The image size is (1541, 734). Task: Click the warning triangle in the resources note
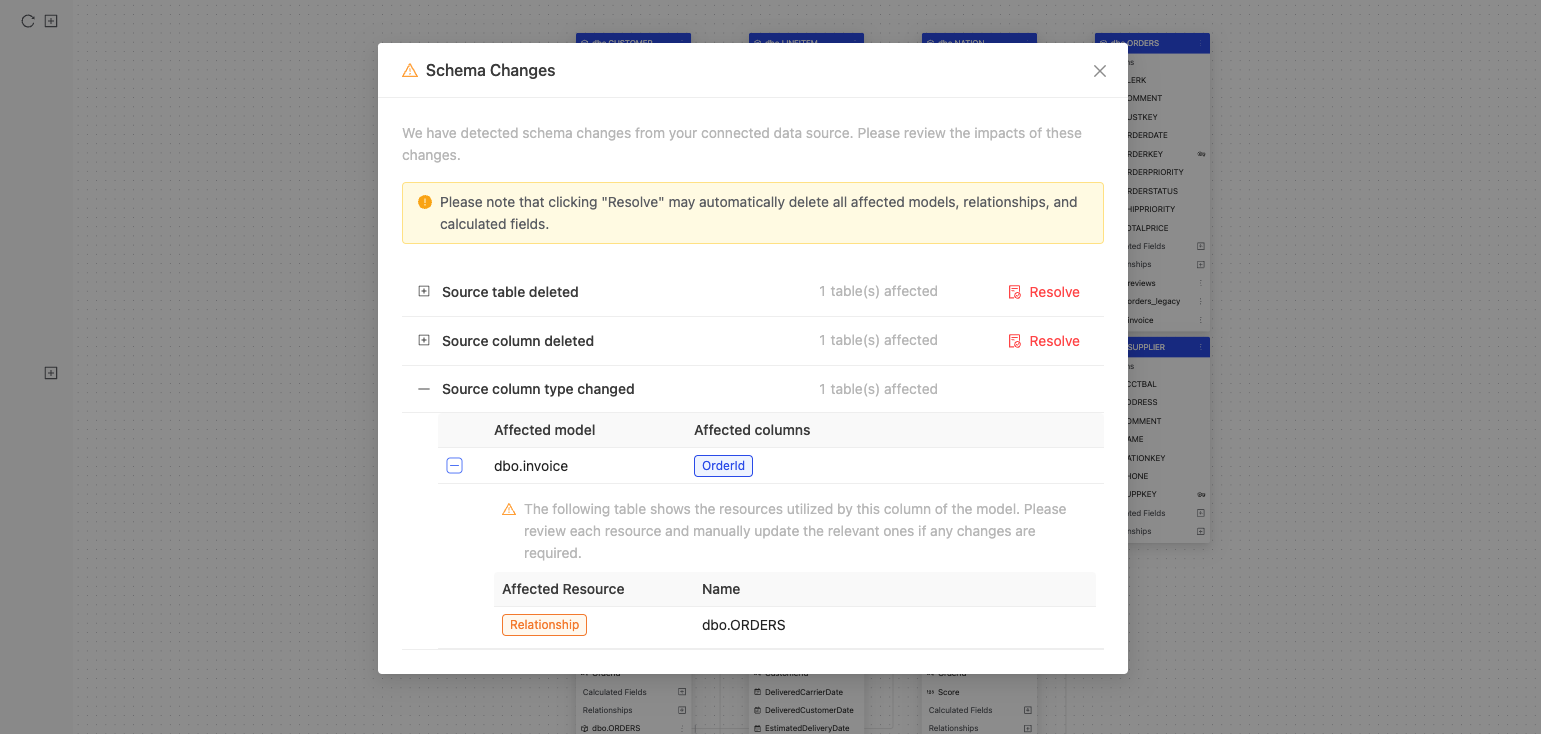pyautogui.click(x=509, y=509)
